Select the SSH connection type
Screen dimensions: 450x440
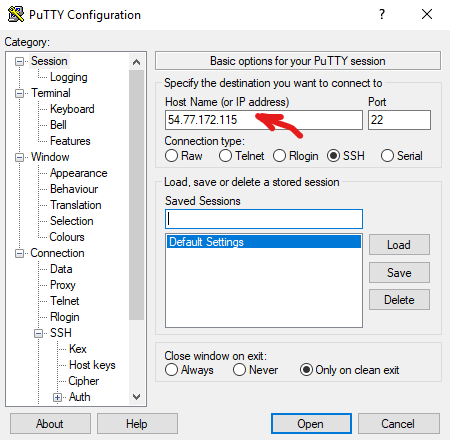click(x=333, y=156)
